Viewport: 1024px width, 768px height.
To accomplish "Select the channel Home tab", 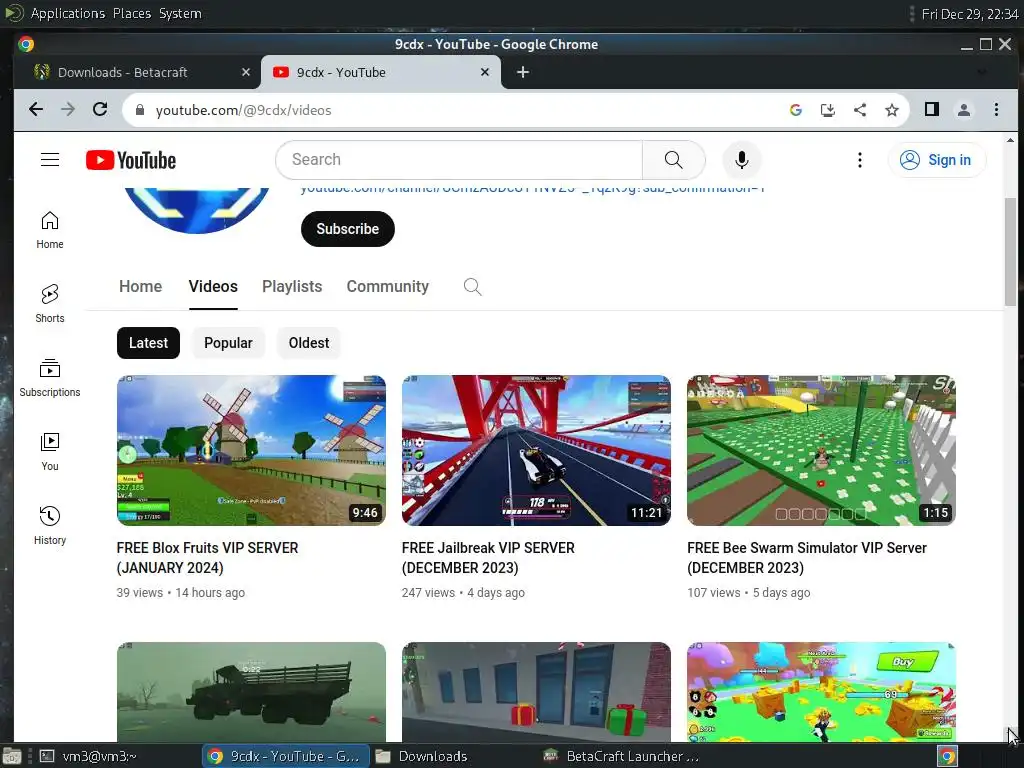I will pyautogui.click(x=140, y=287).
